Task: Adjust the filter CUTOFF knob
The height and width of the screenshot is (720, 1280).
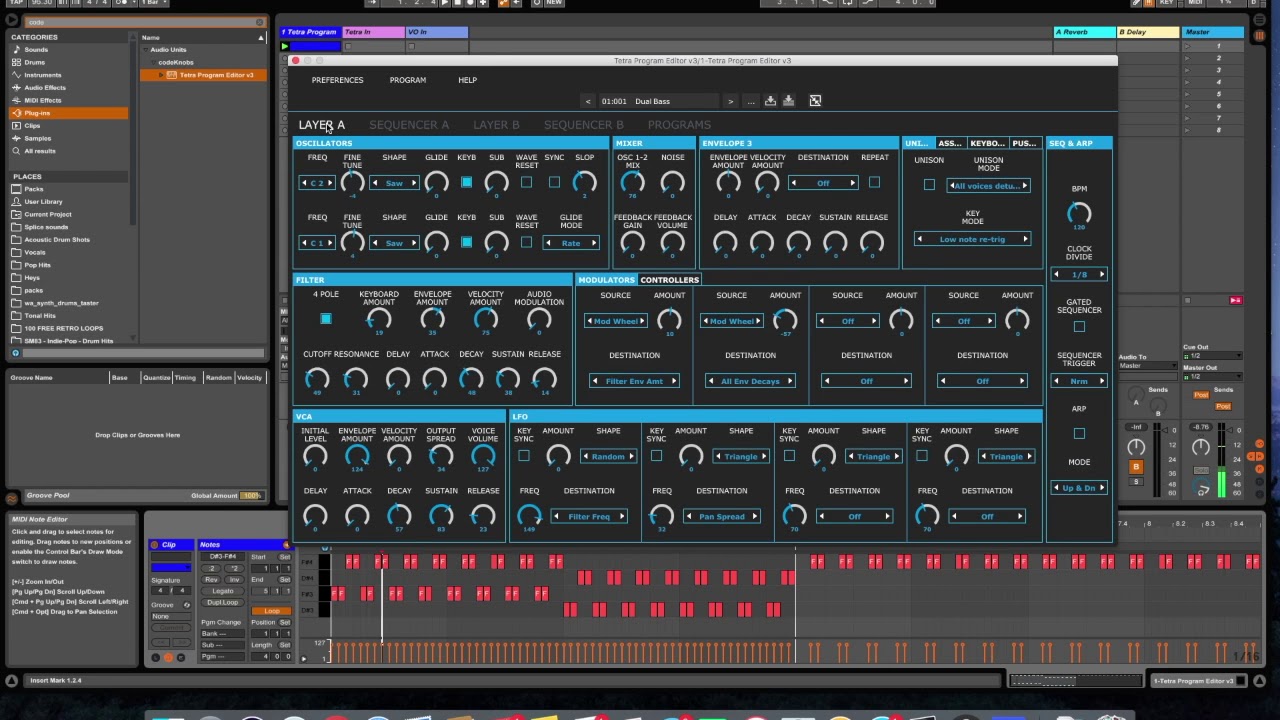Action: [x=316, y=378]
